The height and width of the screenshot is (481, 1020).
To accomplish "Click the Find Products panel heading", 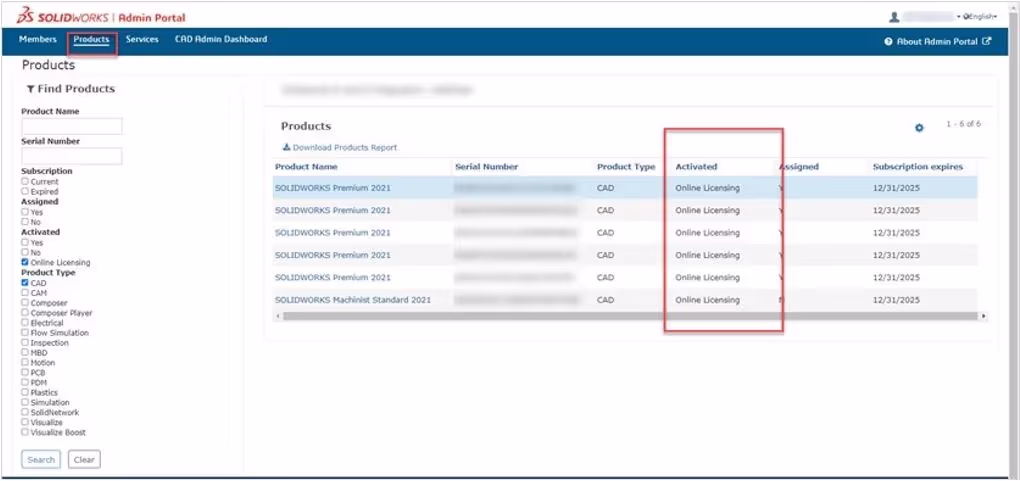I will point(70,89).
